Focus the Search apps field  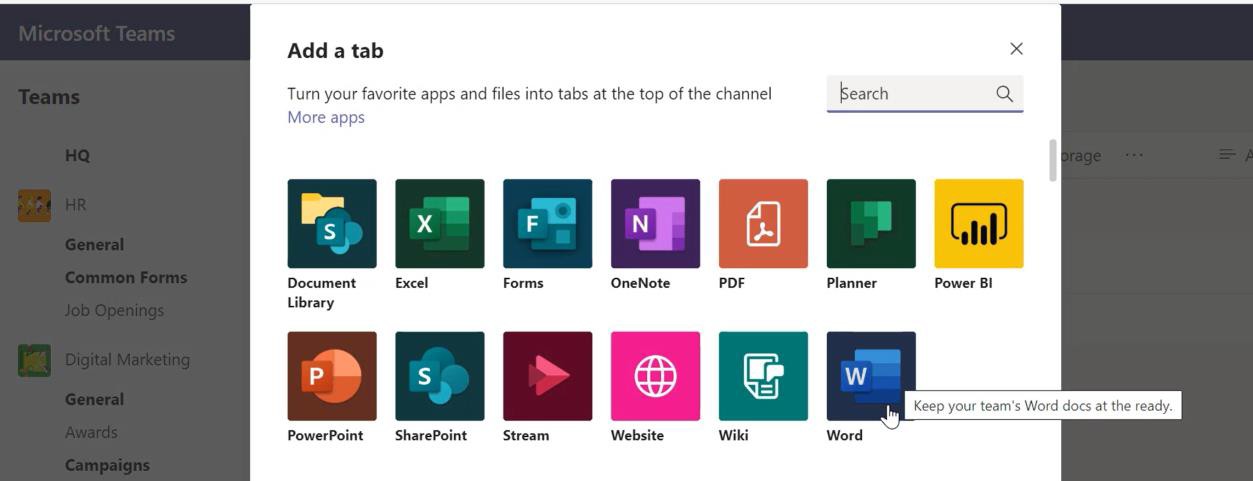(x=925, y=94)
